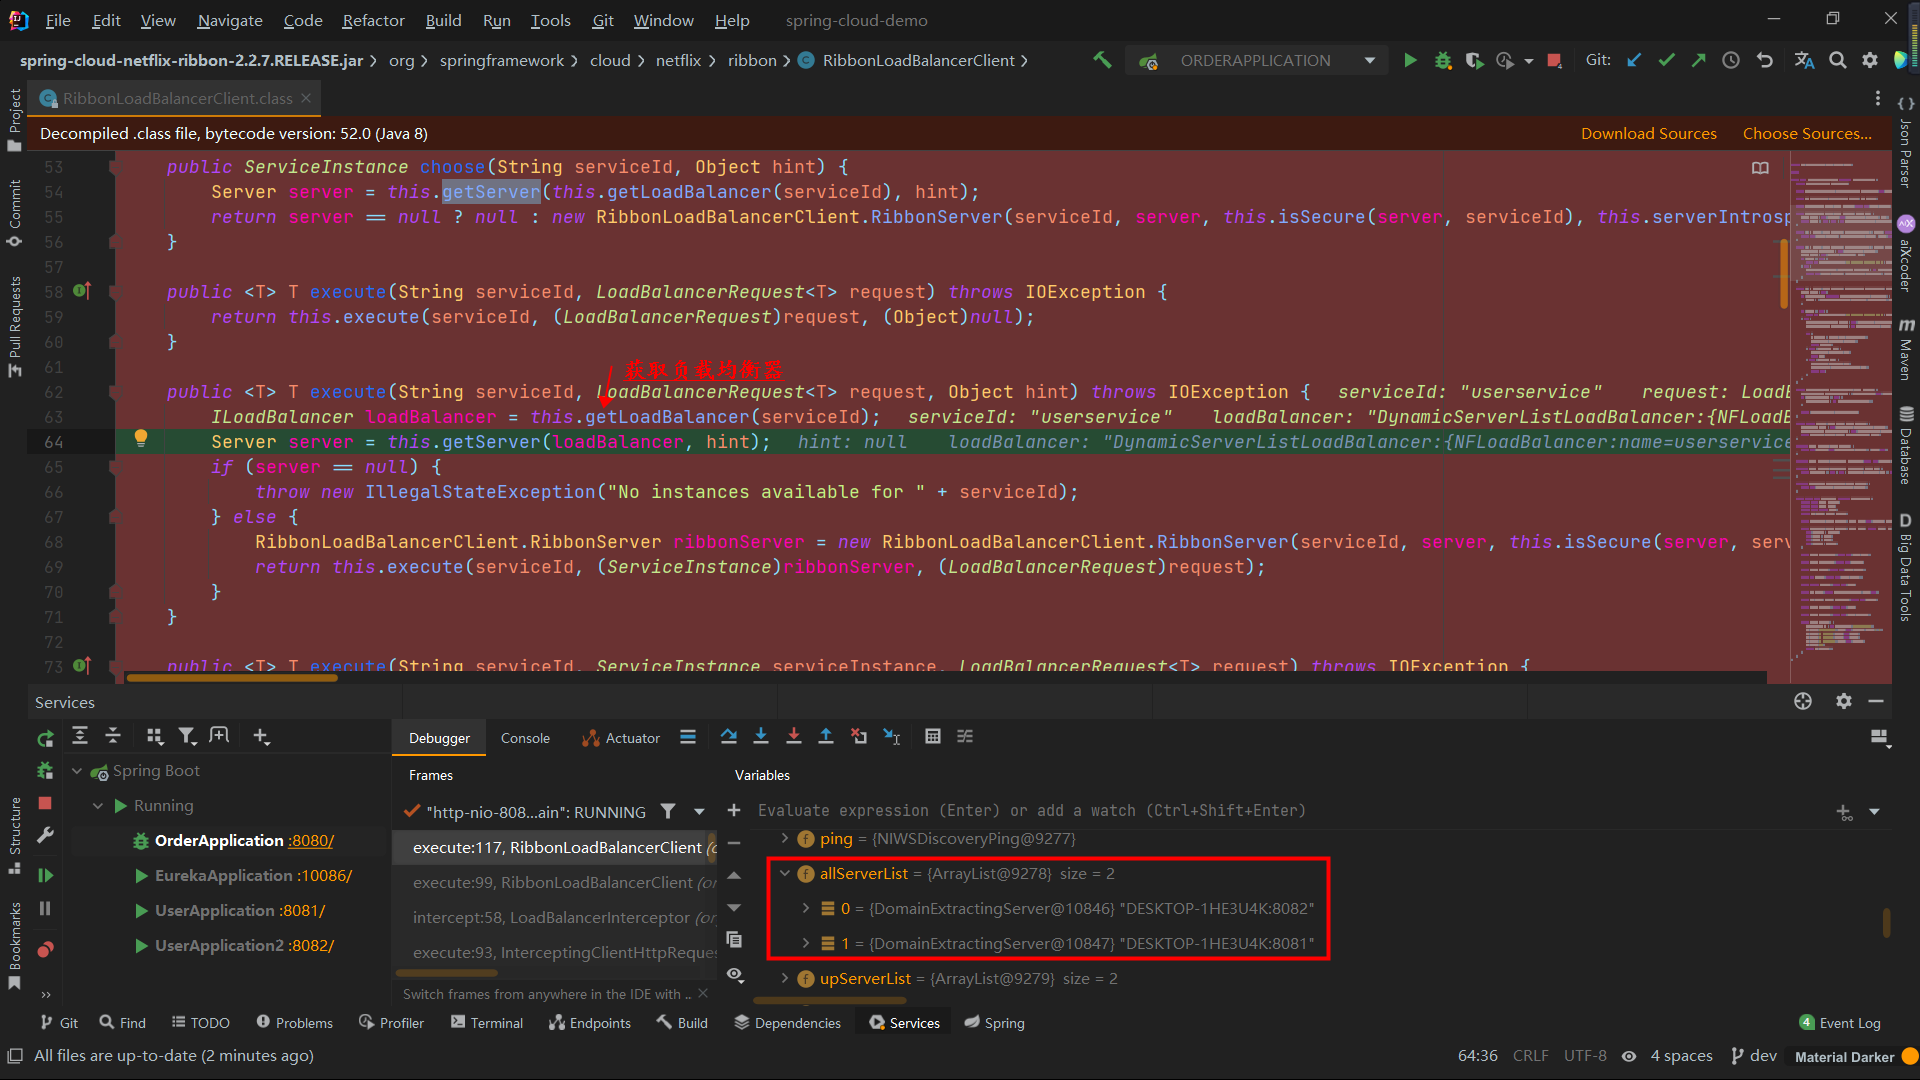Collapse the allServerList variable node
This screenshot has height=1080, width=1920.
(785, 874)
